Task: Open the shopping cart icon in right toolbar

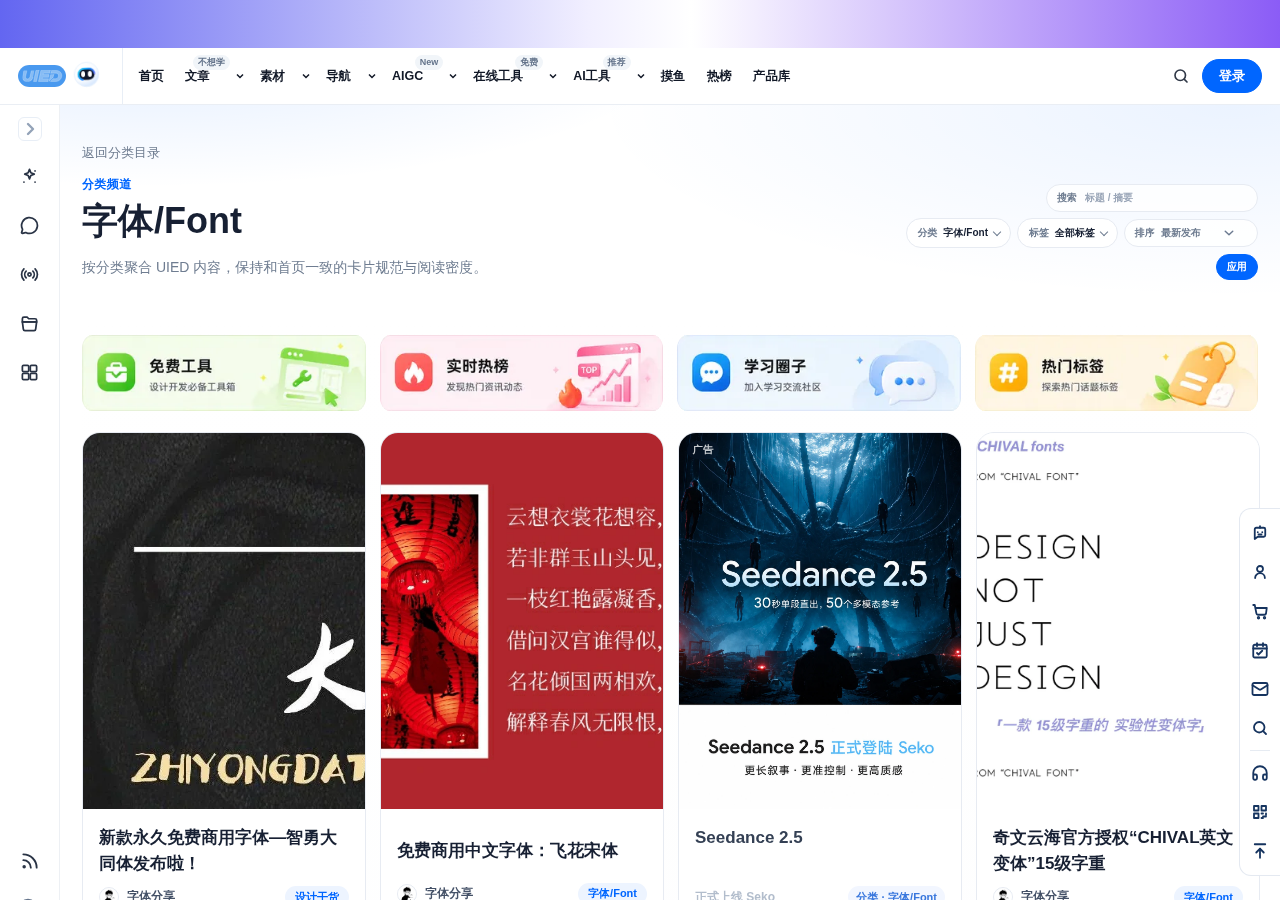Action: (1260, 611)
